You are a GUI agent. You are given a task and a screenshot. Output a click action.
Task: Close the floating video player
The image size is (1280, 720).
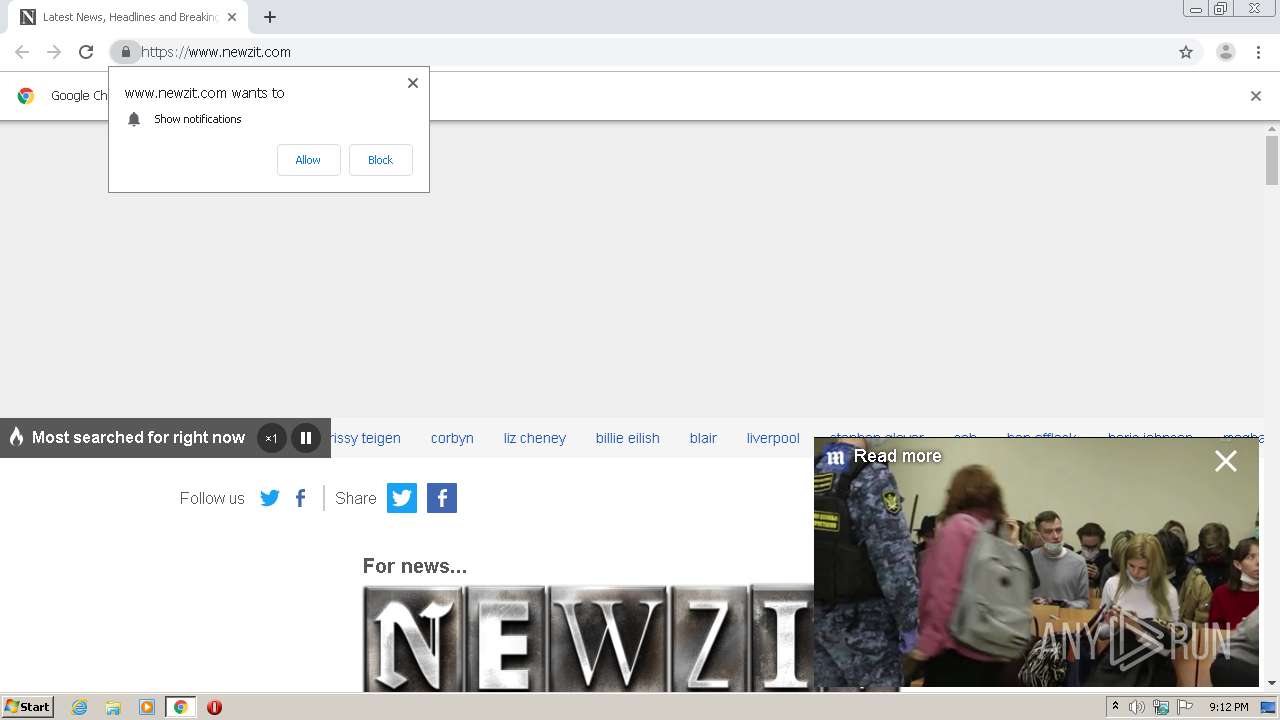point(1226,461)
